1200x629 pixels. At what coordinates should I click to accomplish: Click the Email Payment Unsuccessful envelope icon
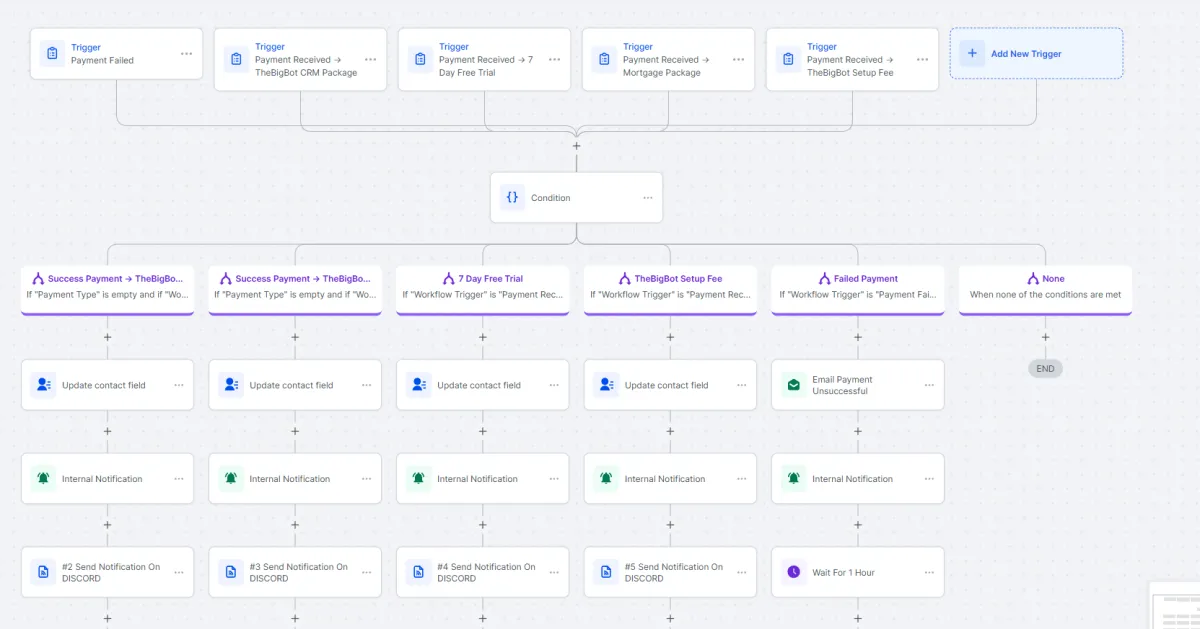(x=794, y=385)
